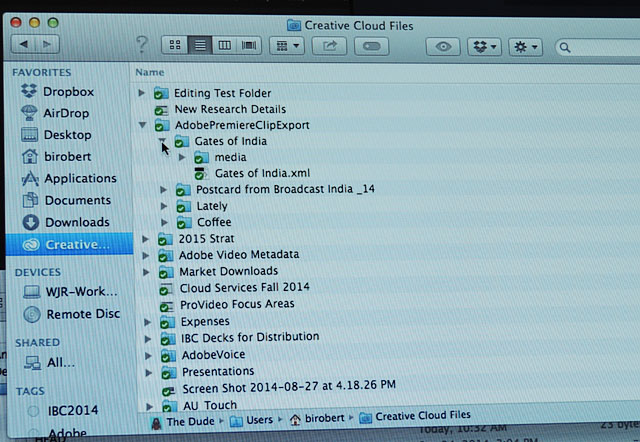Select Screen Shot 2014-08-27 at 4.18.26 PM

click(289, 386)
